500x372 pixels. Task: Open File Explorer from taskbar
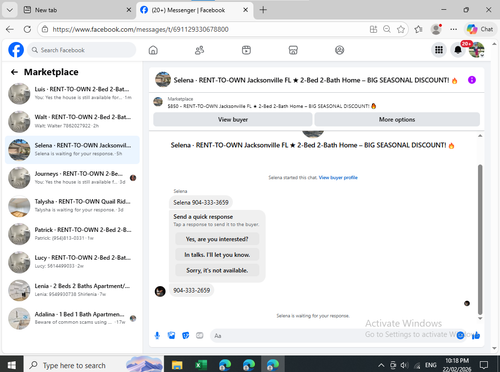177,365
